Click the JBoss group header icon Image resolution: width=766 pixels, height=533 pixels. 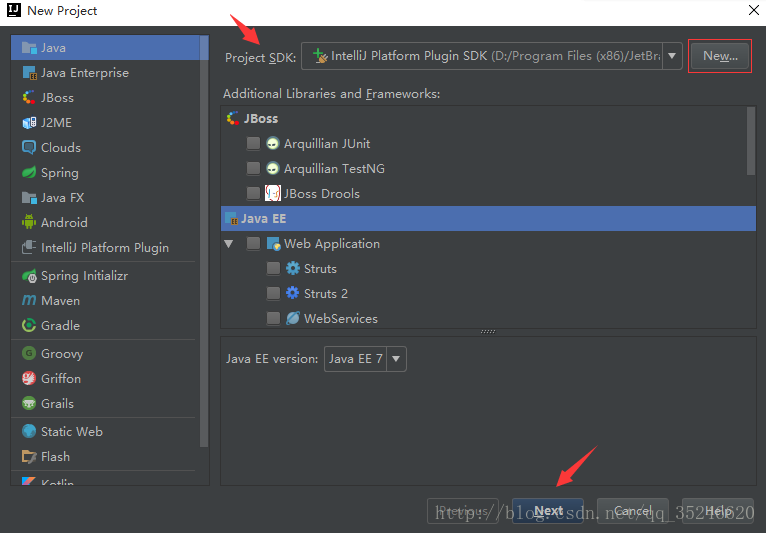pos(233,118)
